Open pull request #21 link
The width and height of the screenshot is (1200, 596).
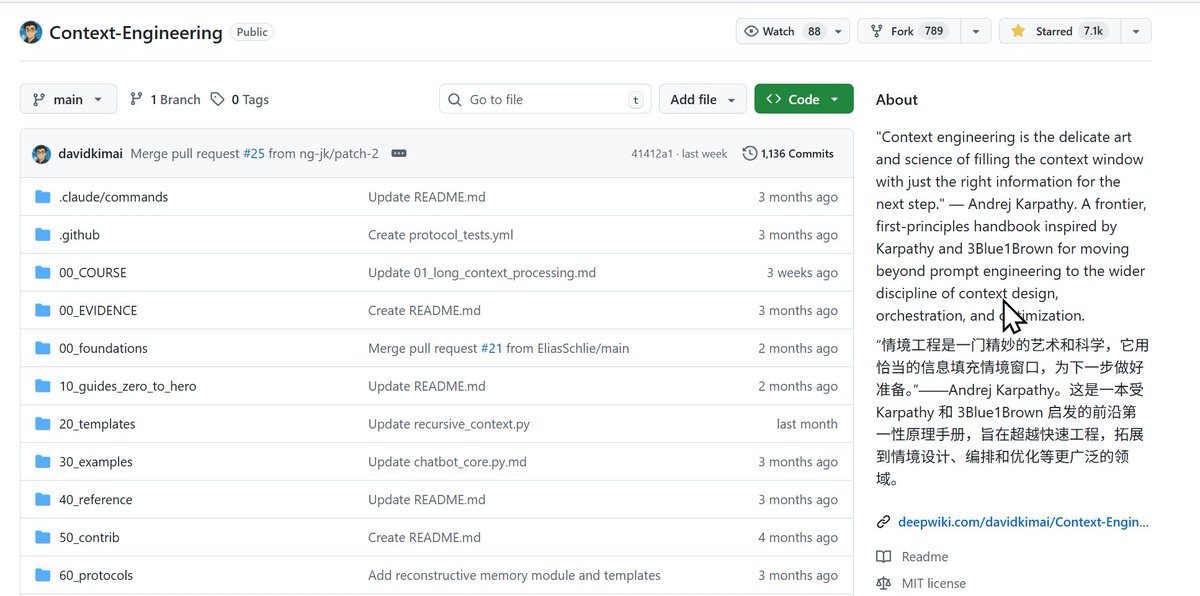pos(491,348)
